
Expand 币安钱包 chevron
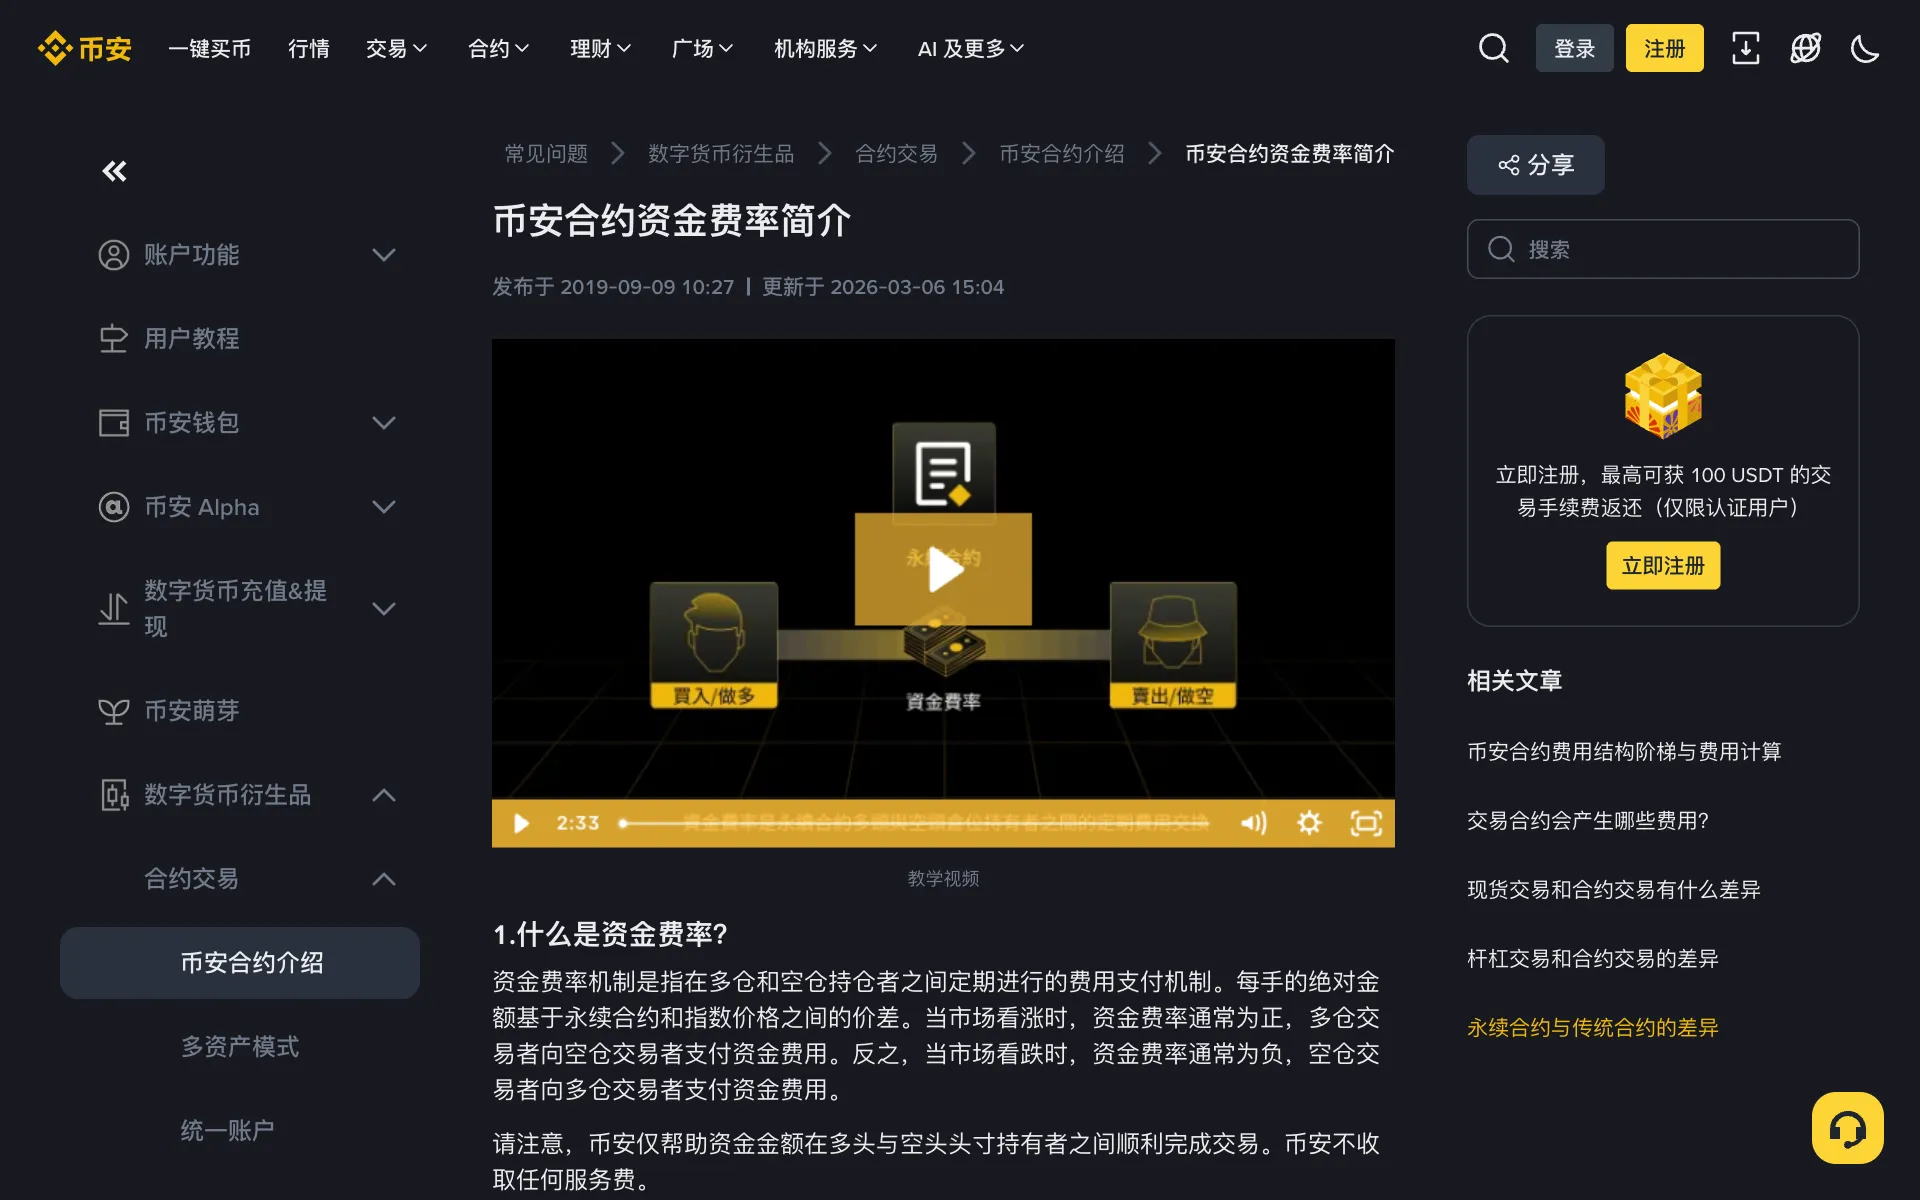(384, 423)
